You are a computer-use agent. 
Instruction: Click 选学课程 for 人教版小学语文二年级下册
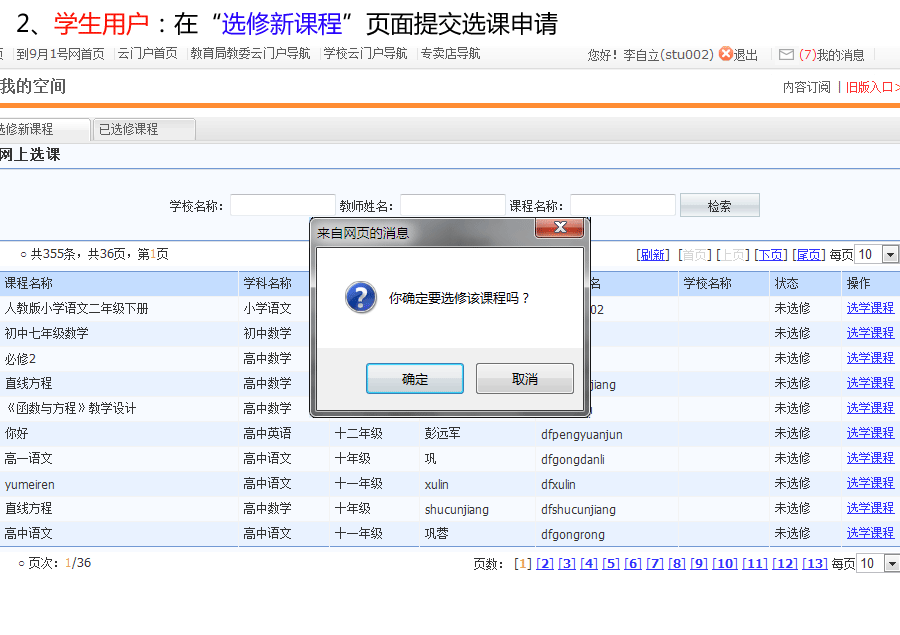[870, 308]
